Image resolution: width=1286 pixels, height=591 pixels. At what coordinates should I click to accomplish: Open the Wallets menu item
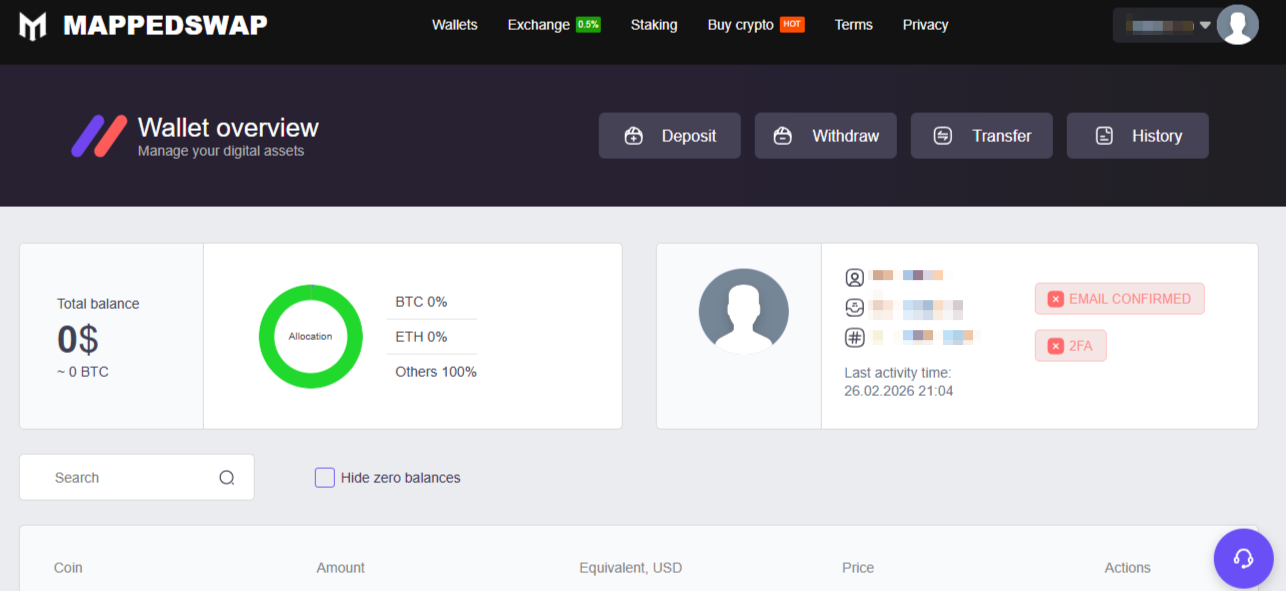coord(454,25)
